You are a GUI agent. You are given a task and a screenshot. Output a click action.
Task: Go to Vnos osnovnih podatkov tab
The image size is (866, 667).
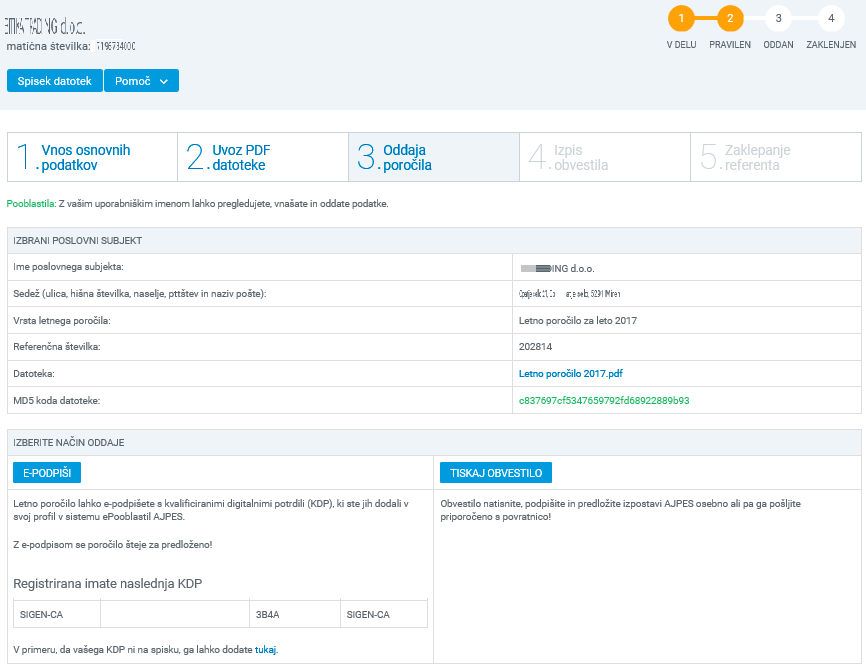pos(92,157)
